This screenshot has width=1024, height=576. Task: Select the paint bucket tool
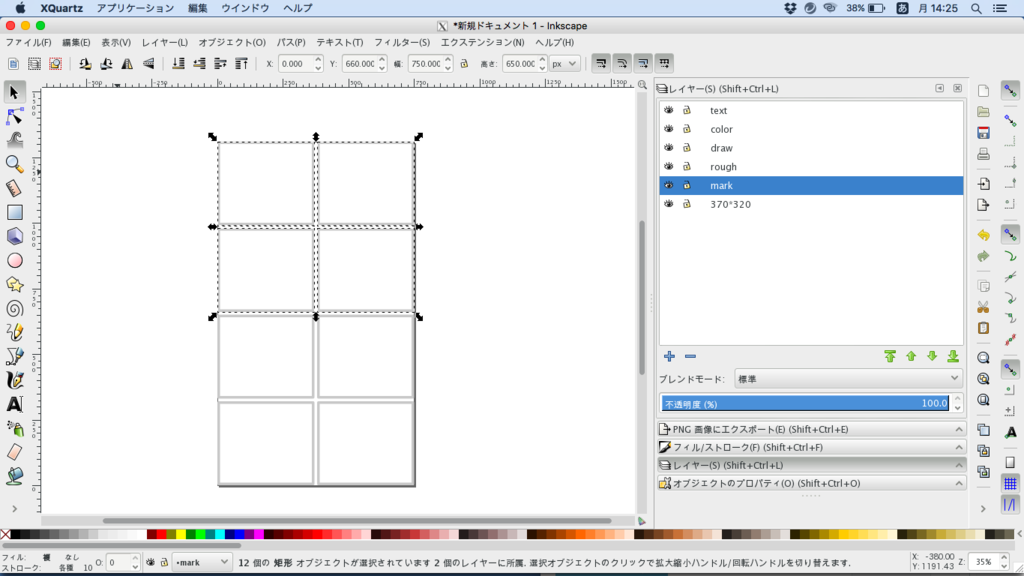(14, 476)
